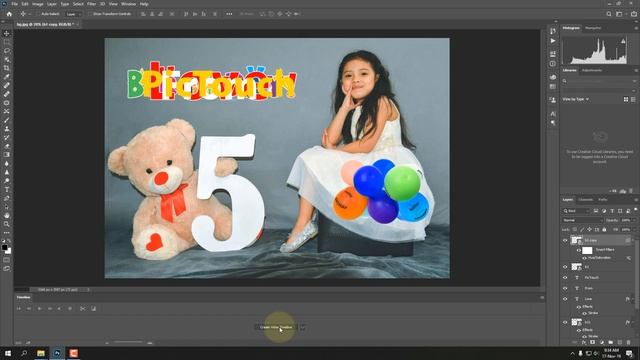Click the Create Video Timeline button
The image size is (640, 360).
(x=276, y=327)
